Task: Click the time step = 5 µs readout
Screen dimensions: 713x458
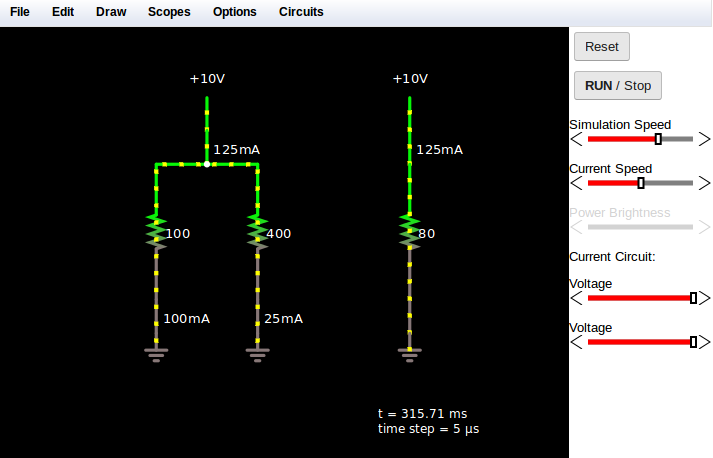Action: (428, 429)
